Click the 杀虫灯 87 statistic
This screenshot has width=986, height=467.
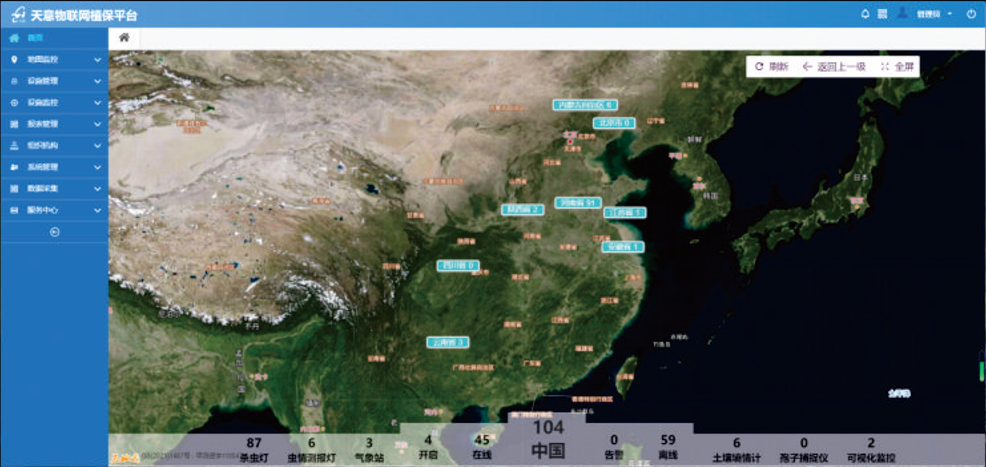click(253, 449)
